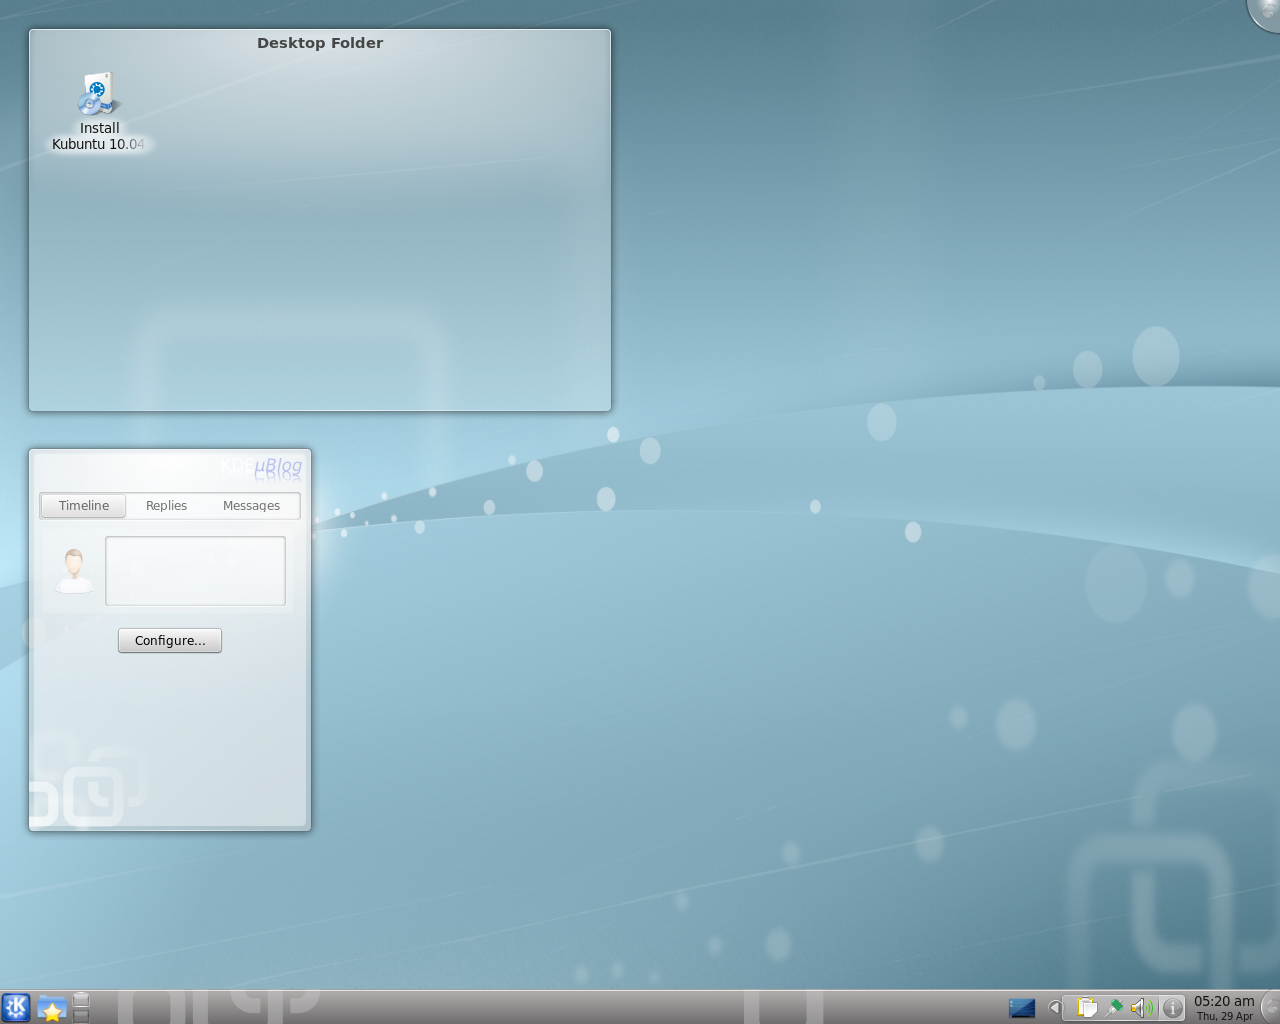Screen dimensions: 1280x1024
Task: Select the Install Kubuntu 10.04 icon
Action: coord(99,111)
